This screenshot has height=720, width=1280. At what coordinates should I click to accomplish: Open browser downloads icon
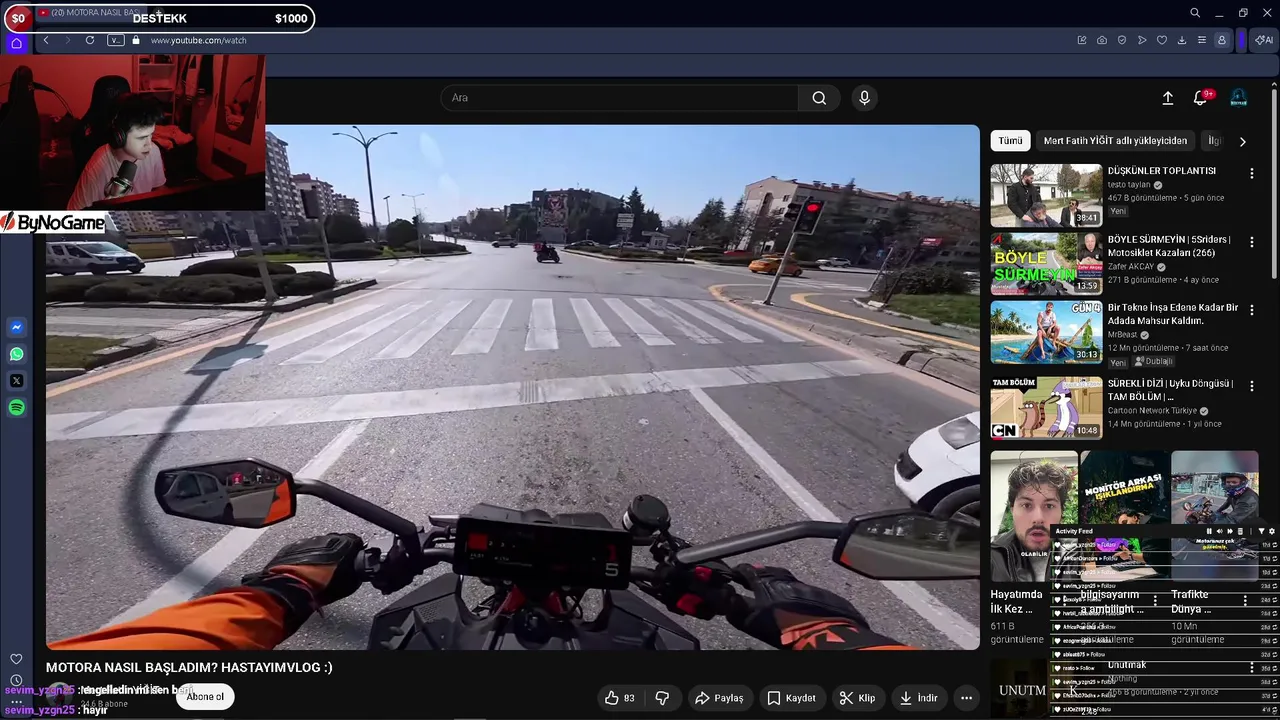point(1182,40)
